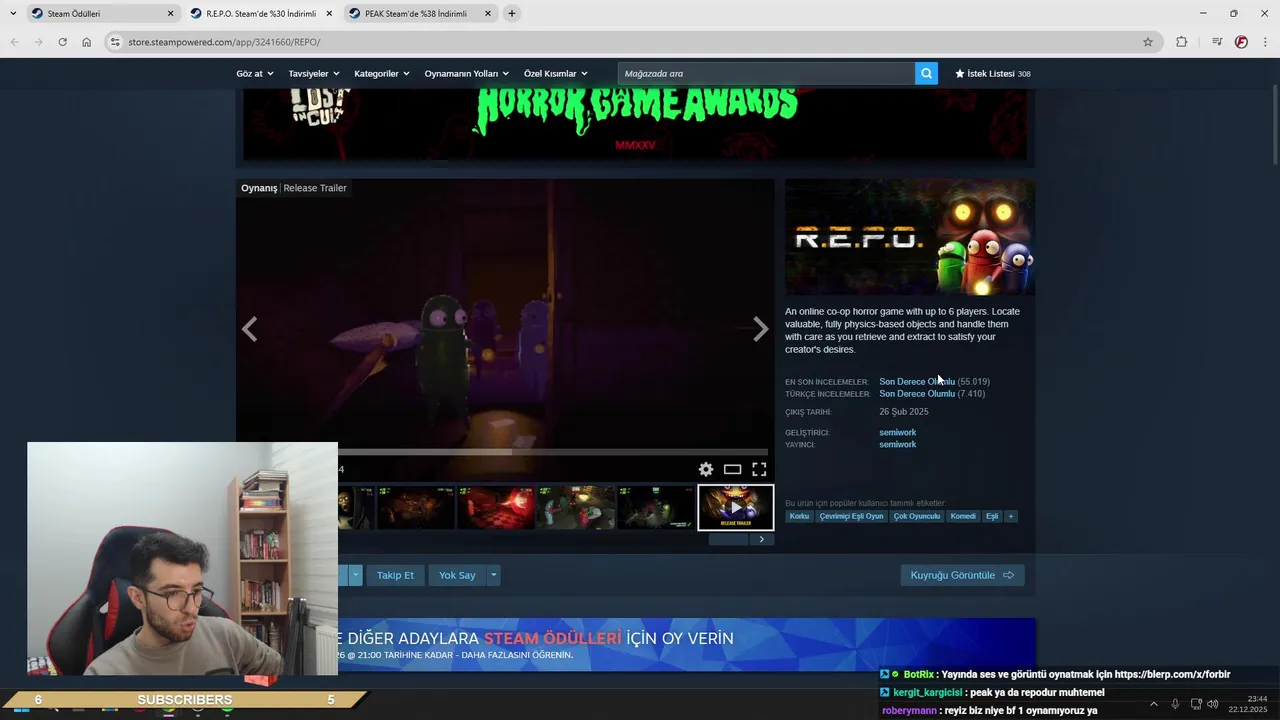This screenshot has width=1280, height=720.
Task: Select the Eşli tag
Action: pyautogui.click(x=992, y=516)
